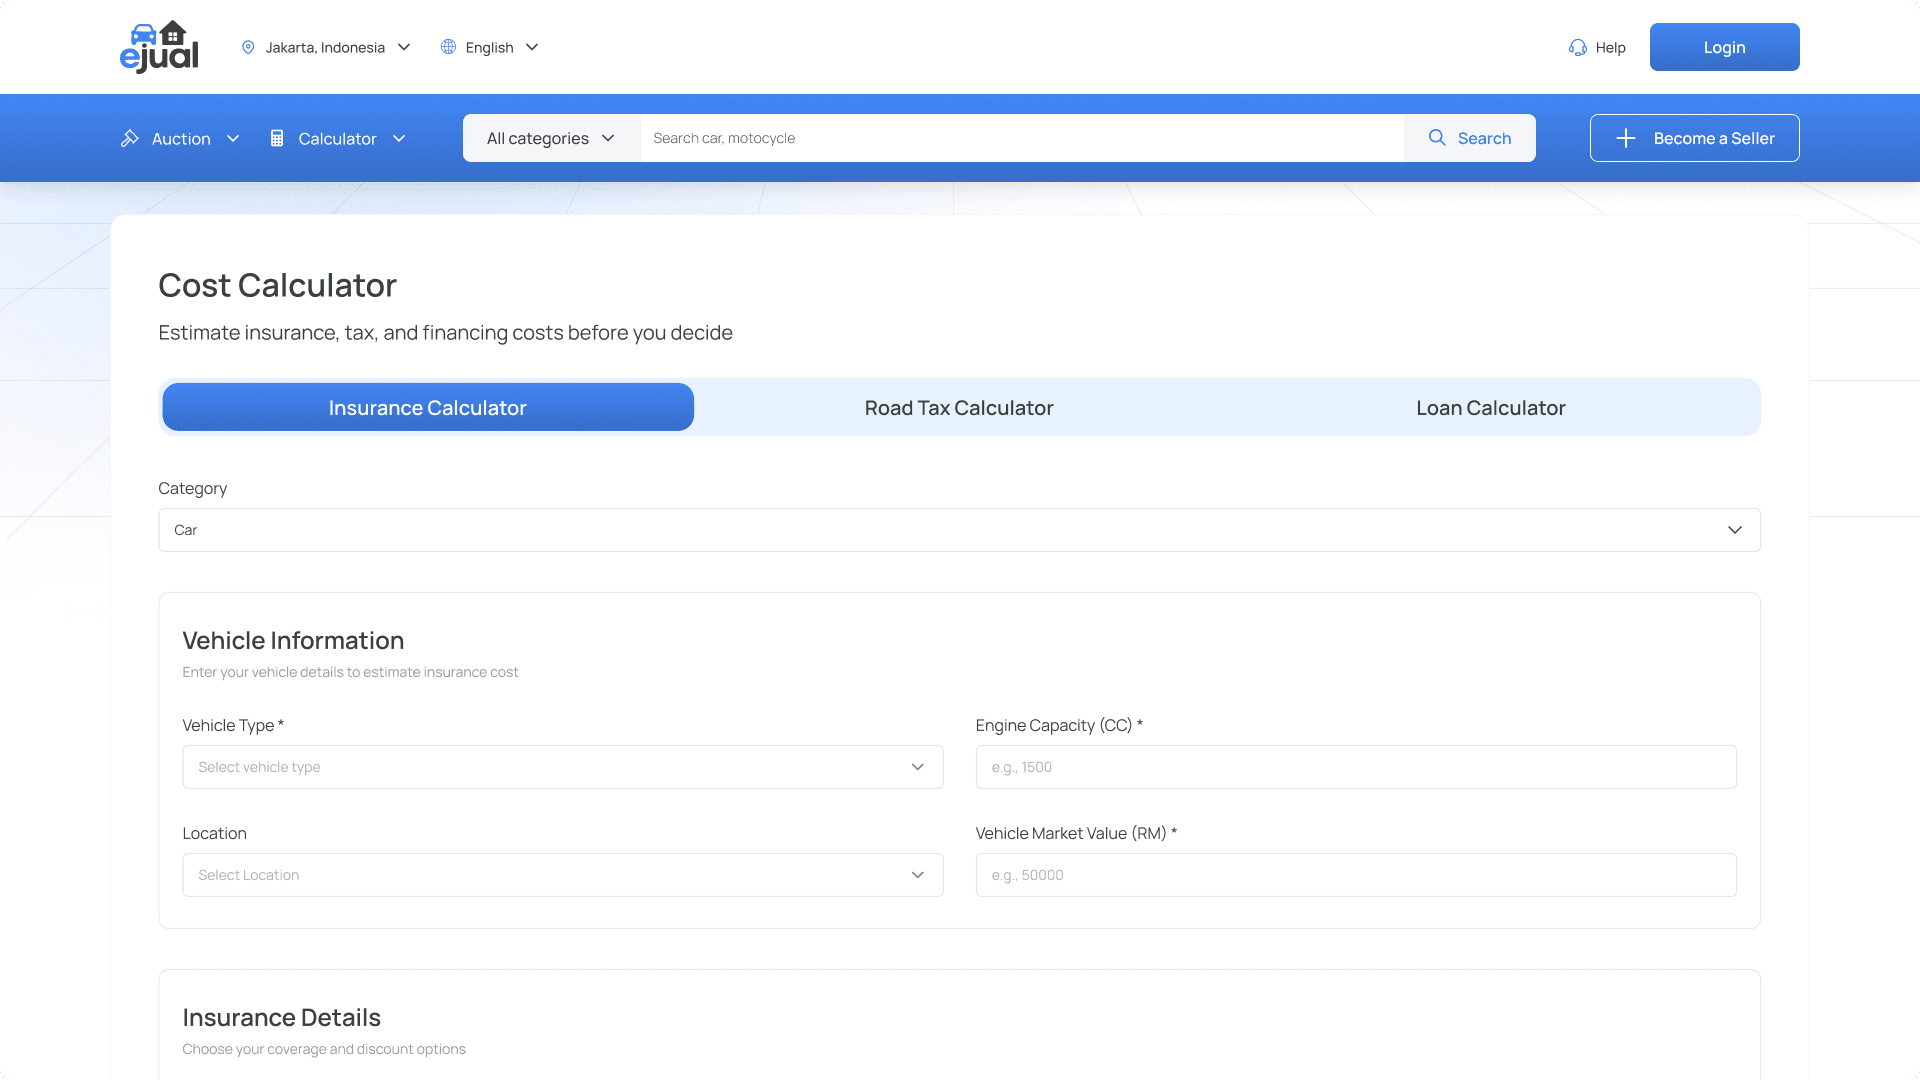Select the Insurance Calculator tab
1920x1080 pixels.
427,408
